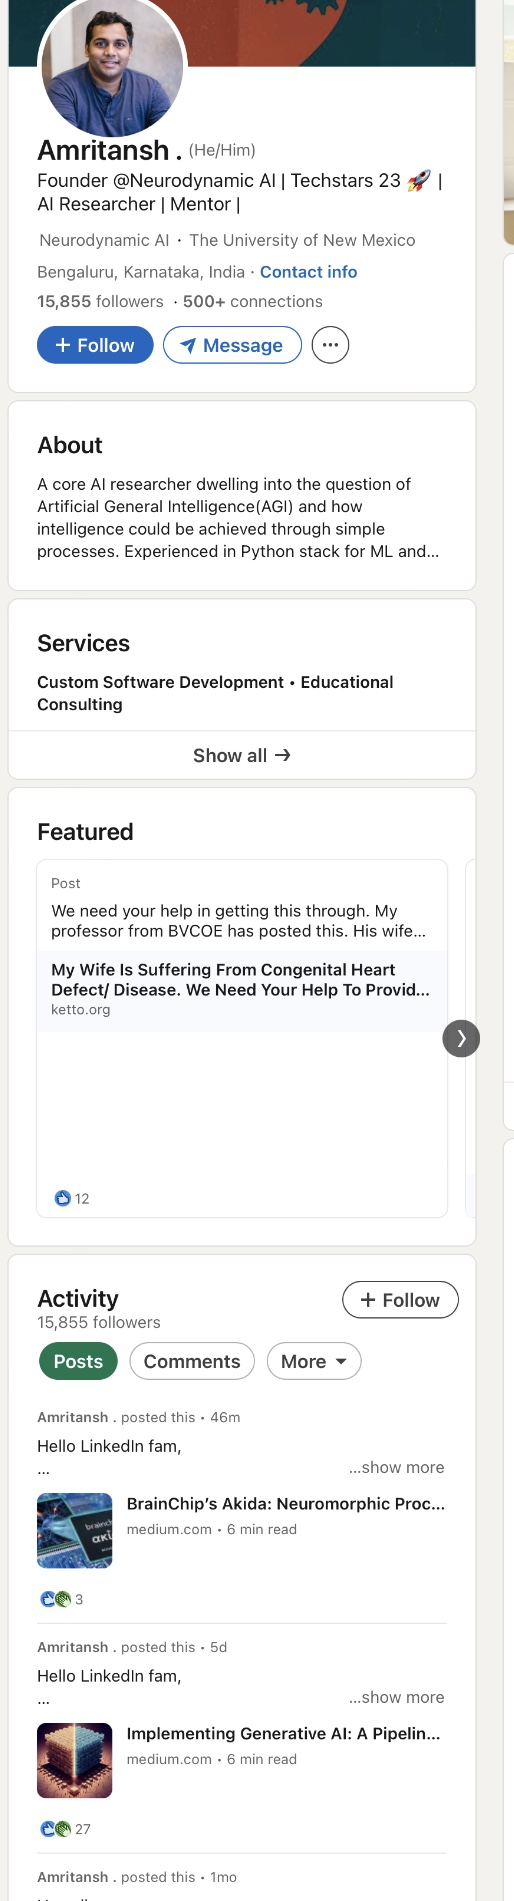Expand Services with Show all
The width and height of the screenshot is (514, 1901).
pos(242,755)
